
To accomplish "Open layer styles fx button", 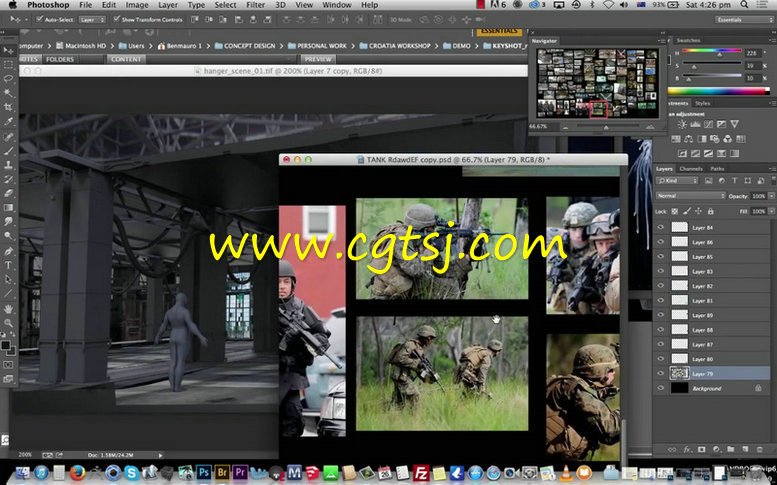I will [687, 449].
